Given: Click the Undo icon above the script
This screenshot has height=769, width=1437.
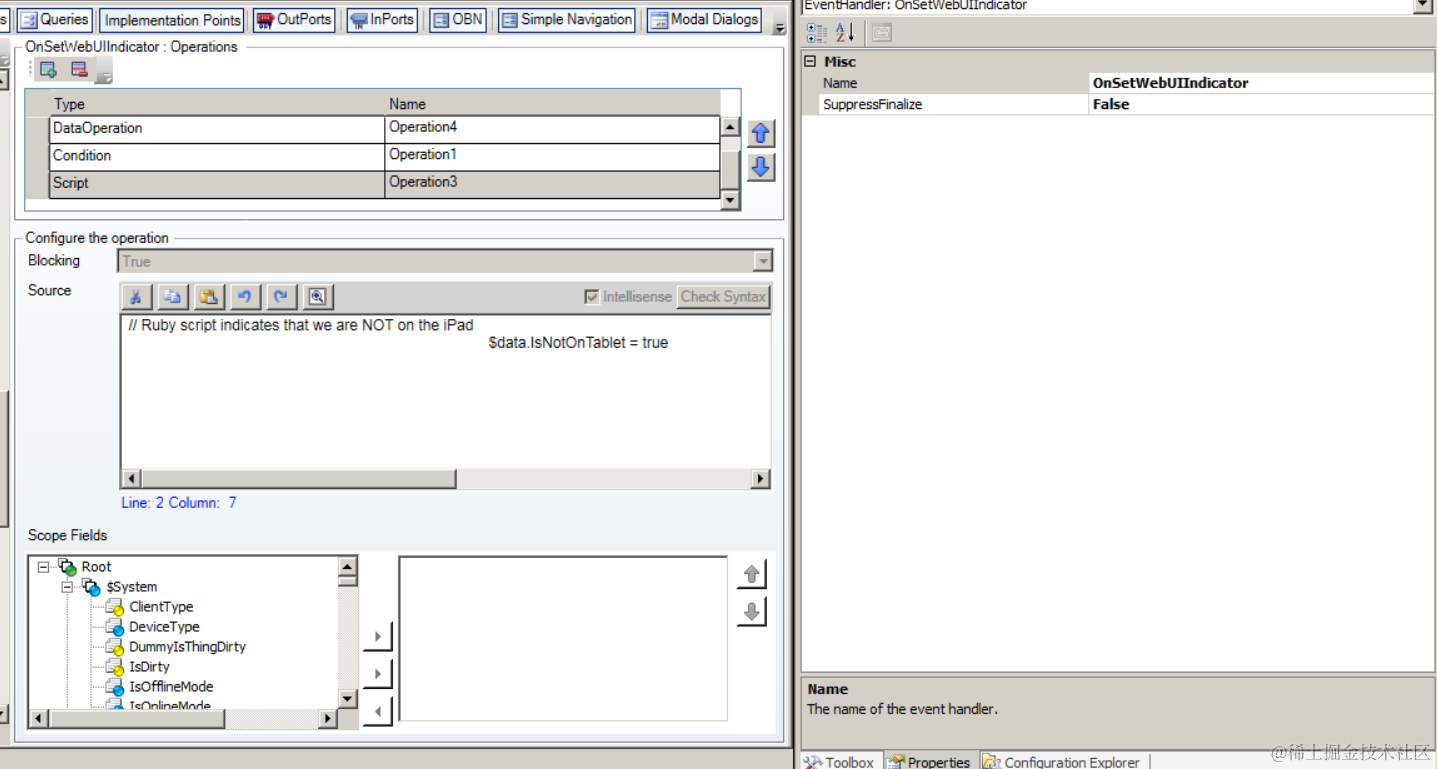Looking at the screenshot, I should (245, 296).
